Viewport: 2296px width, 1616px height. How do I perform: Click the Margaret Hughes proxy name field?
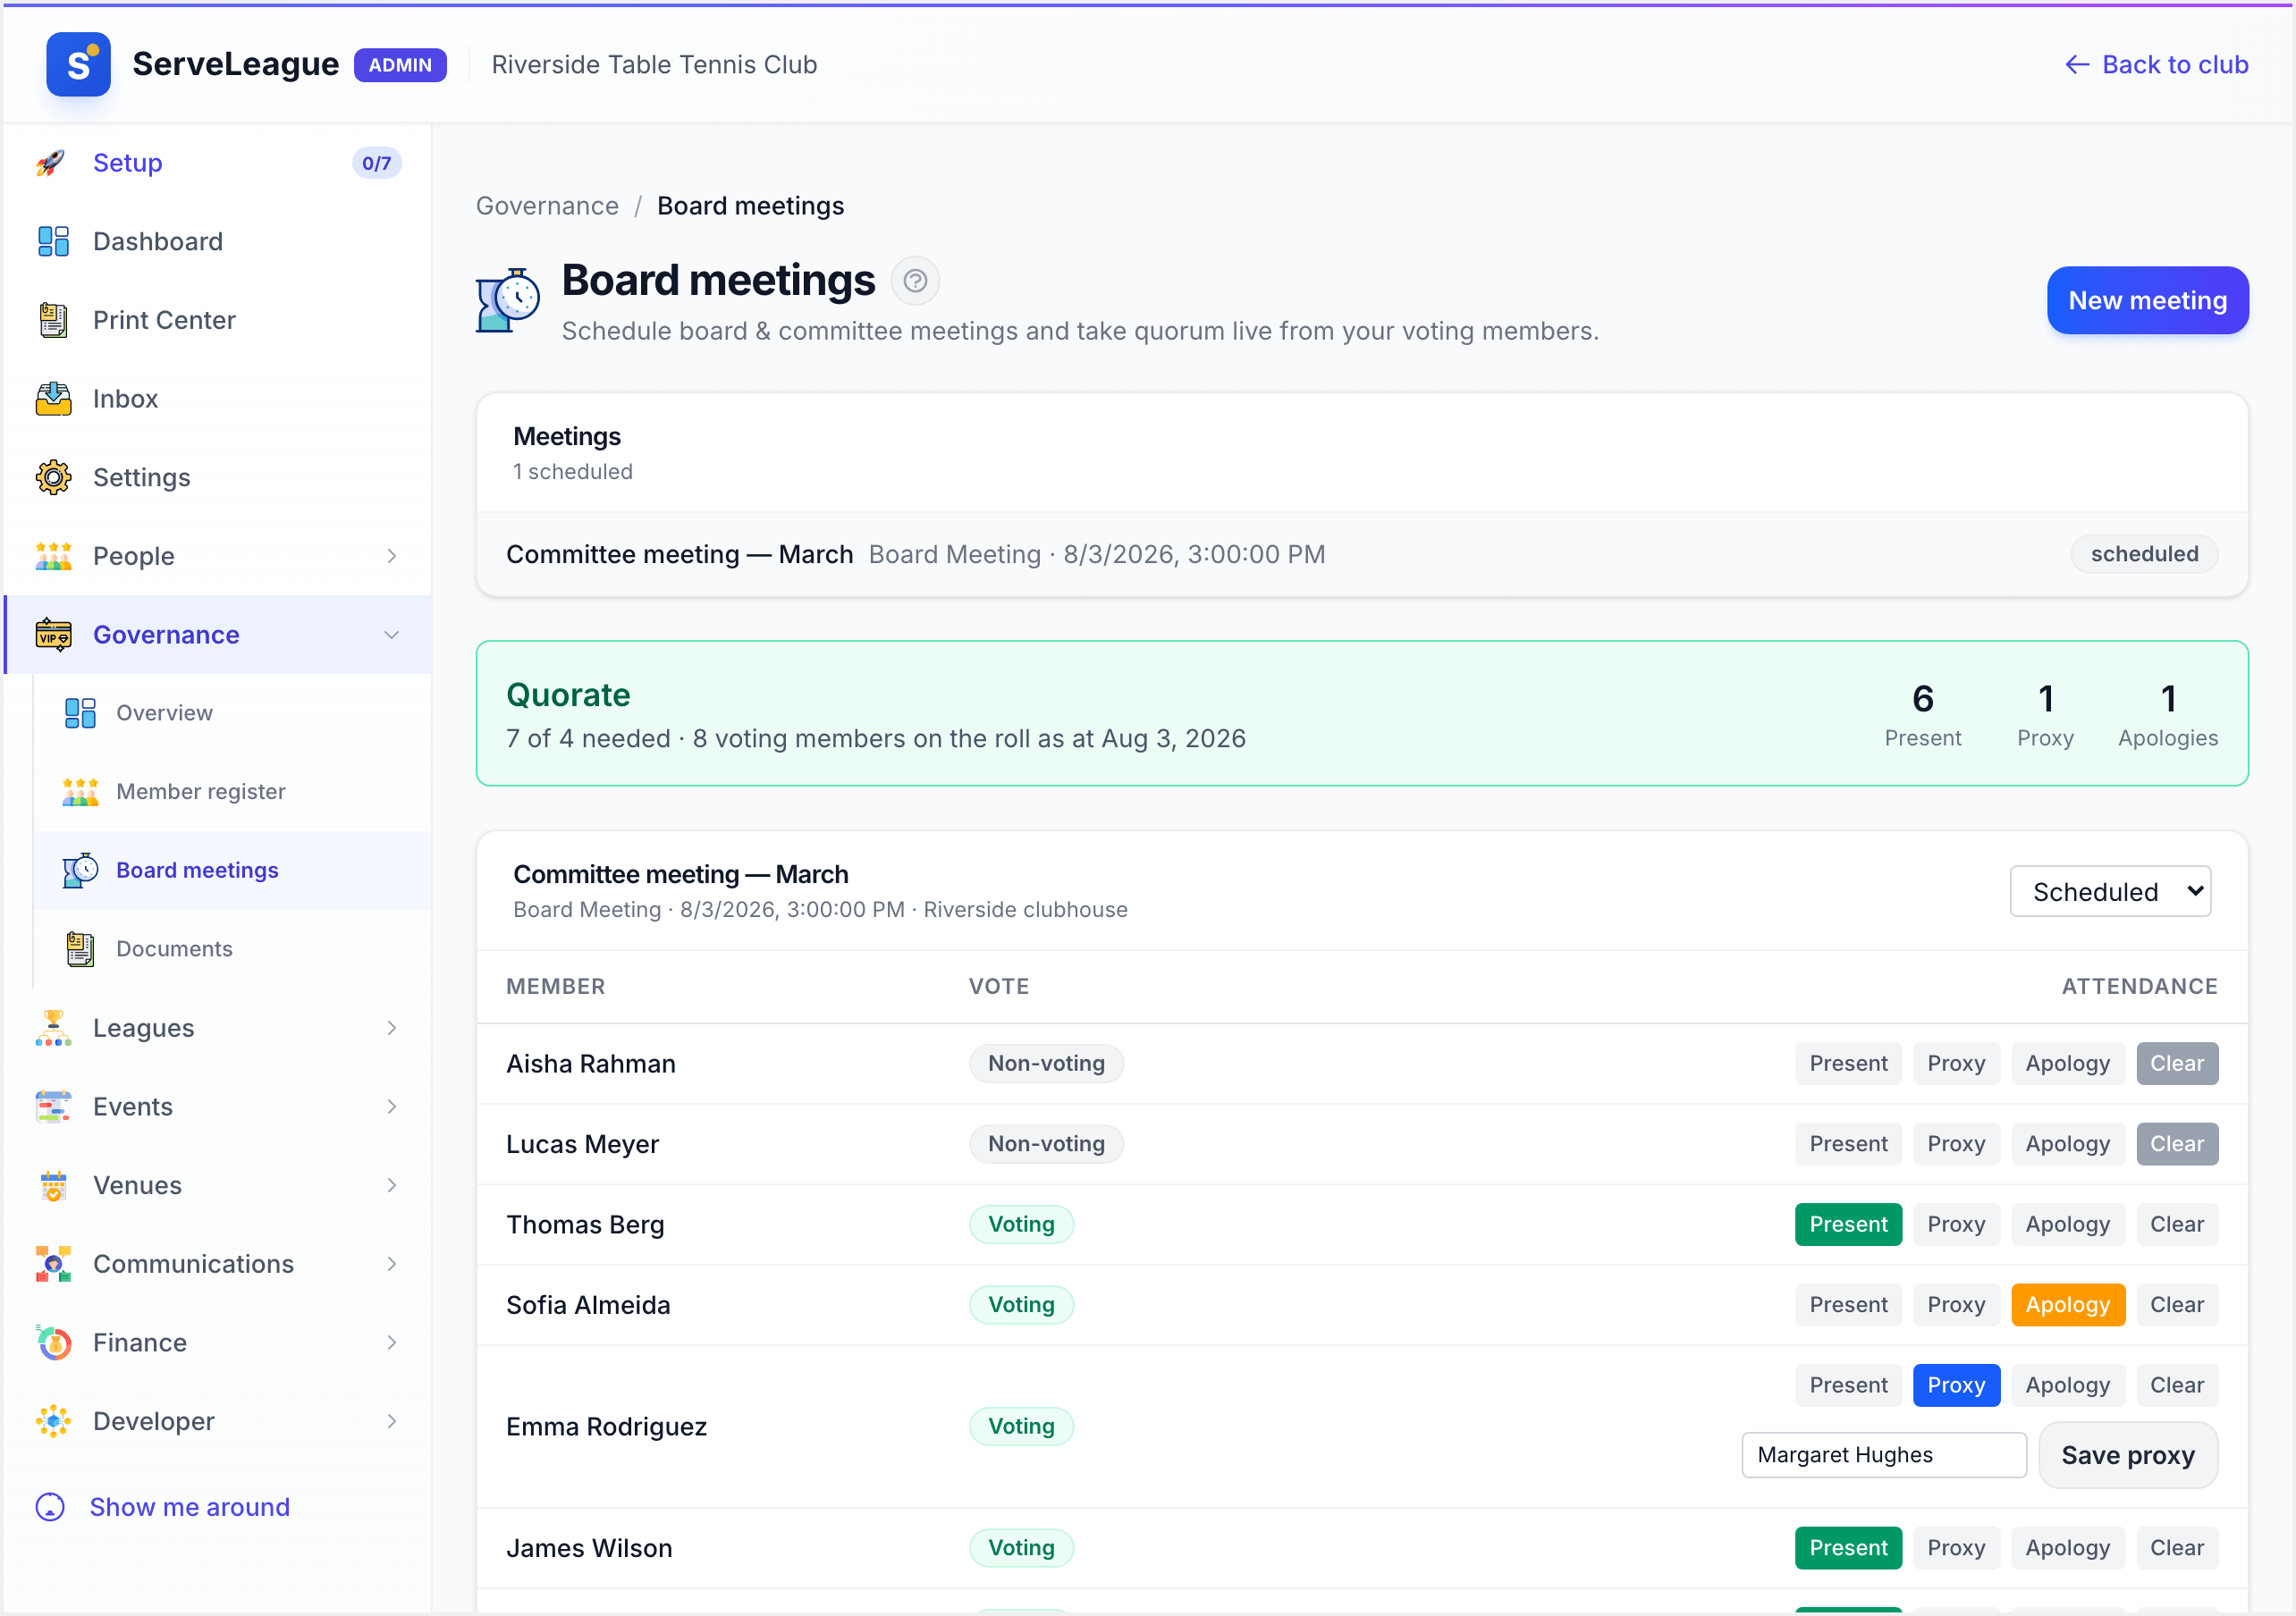[1883, 1455]
